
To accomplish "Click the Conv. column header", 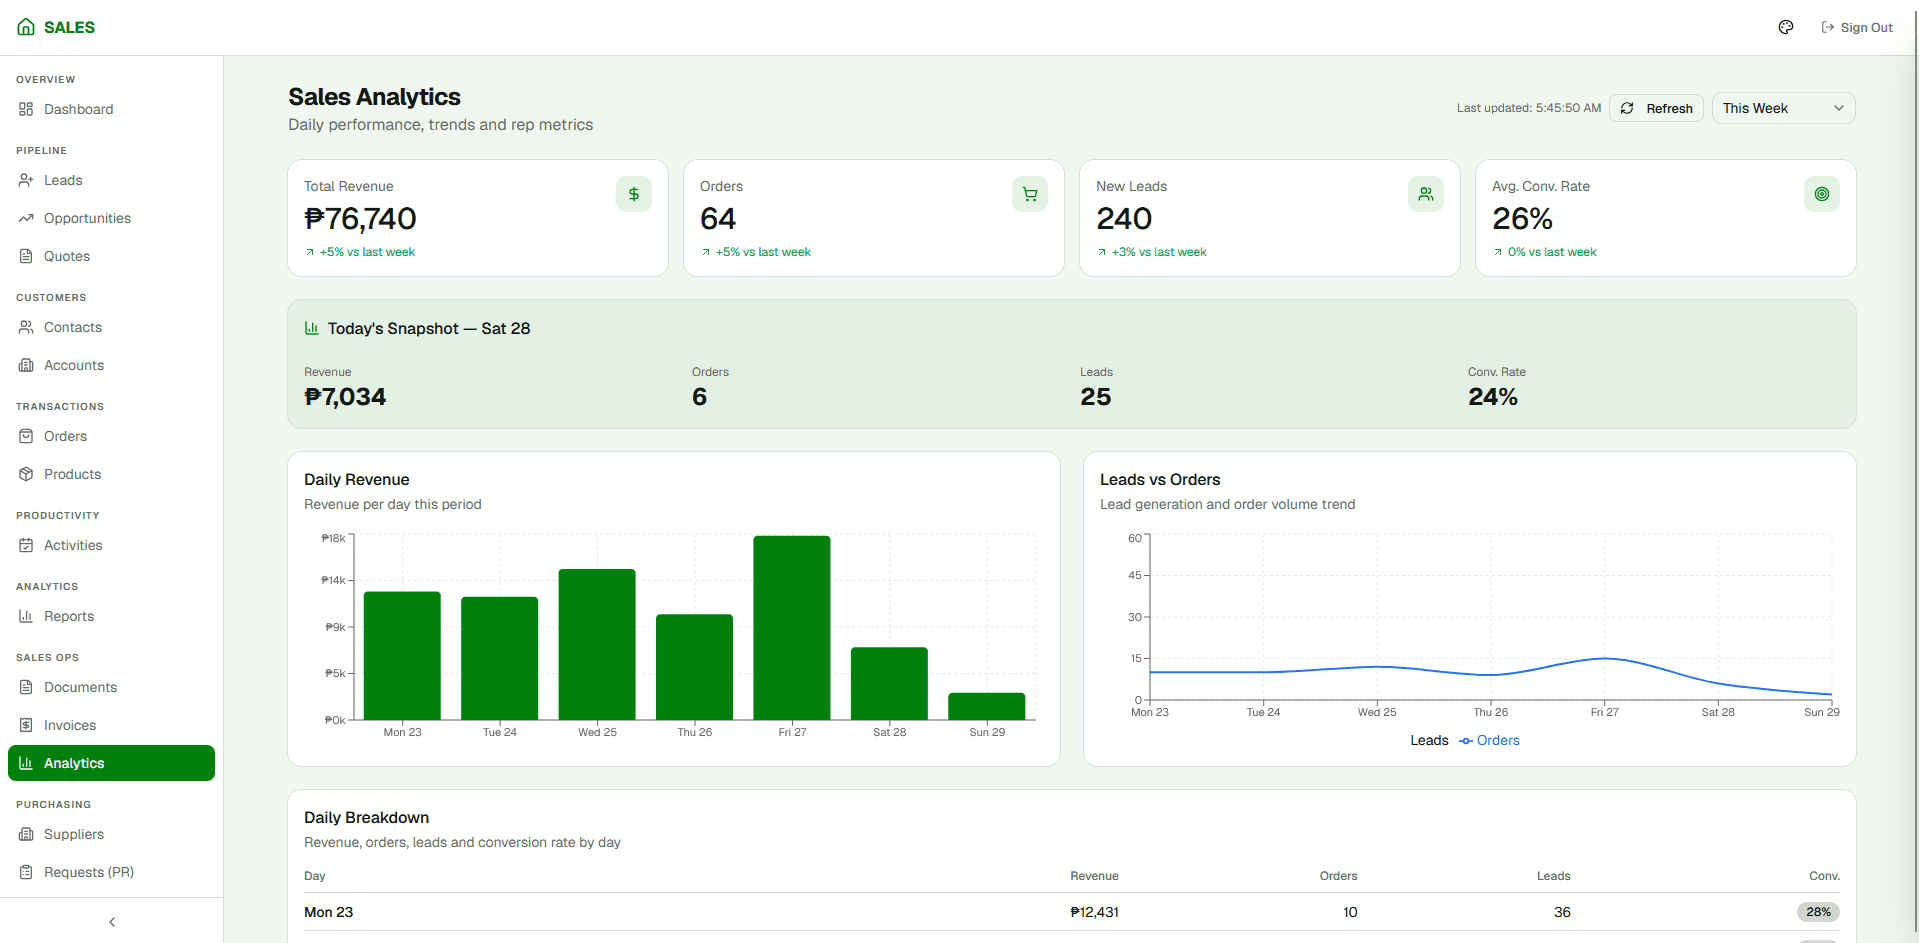I will [x=1824, y=876].
